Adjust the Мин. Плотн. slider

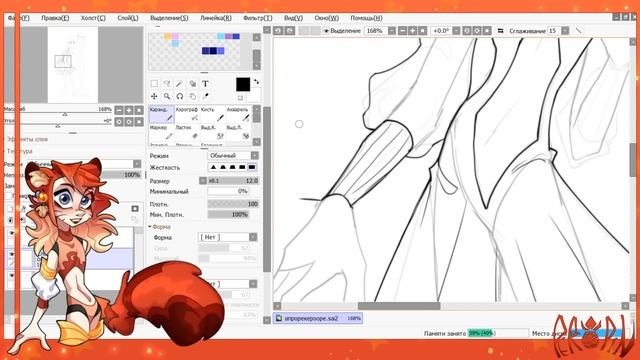(x=228, y=214)
